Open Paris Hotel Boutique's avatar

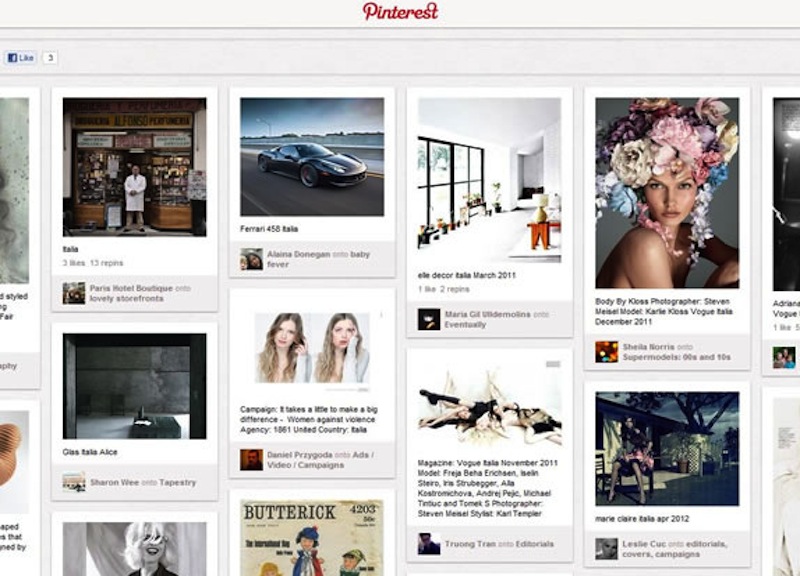click(x=74, y=293)
